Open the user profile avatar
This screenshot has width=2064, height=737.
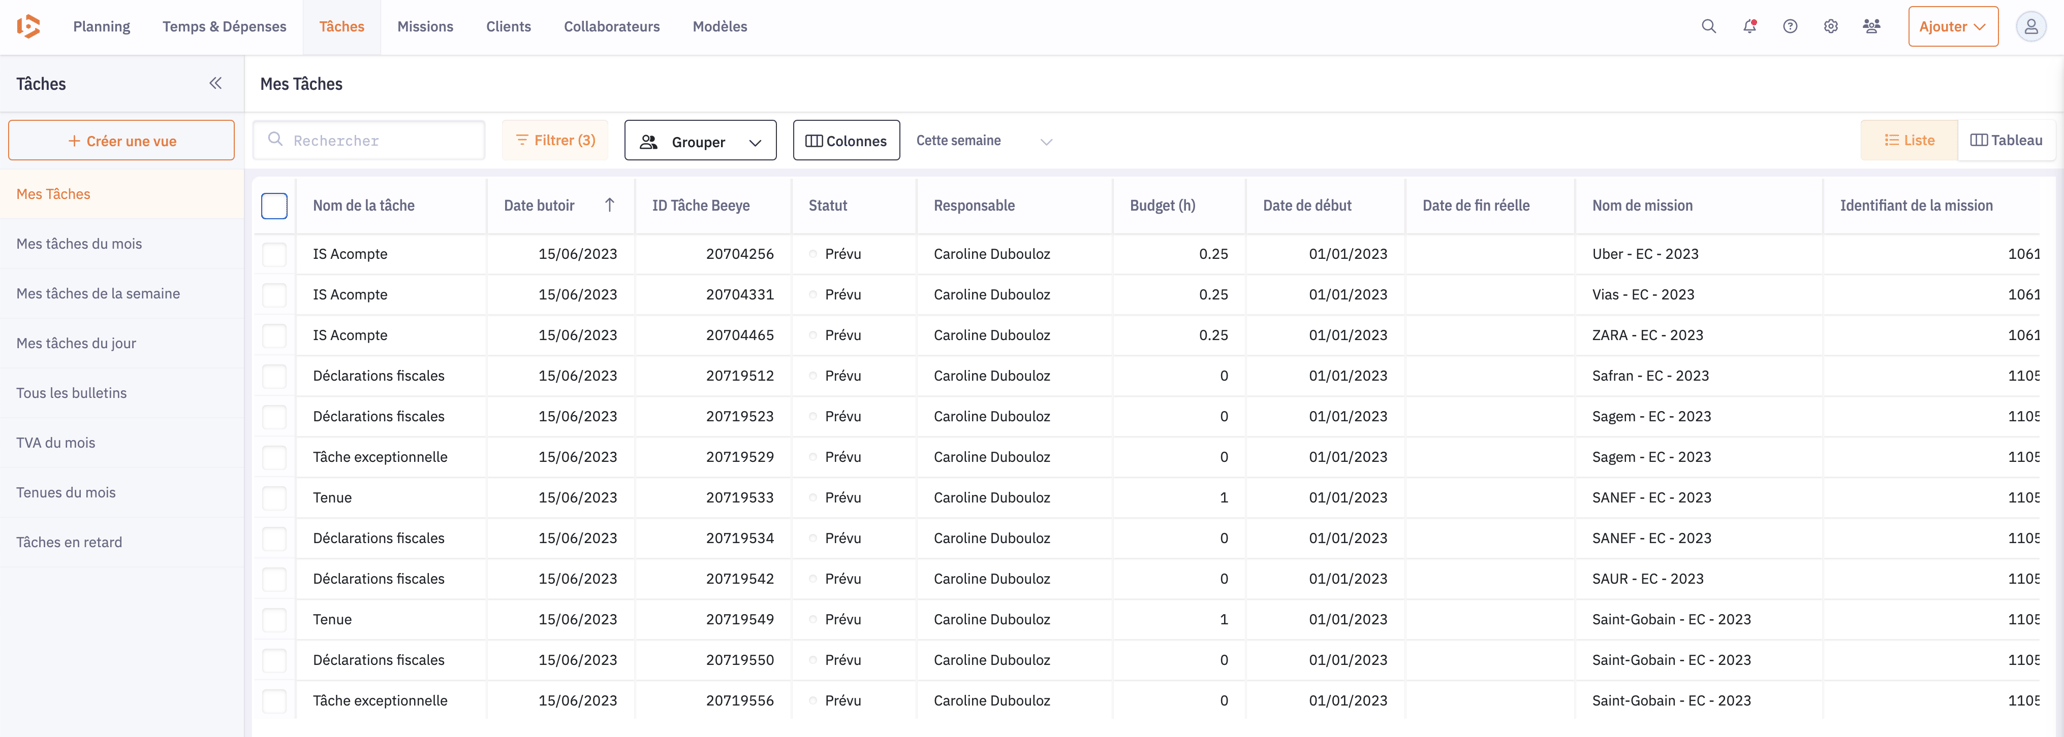pyautogui.click(x=2030, y=27)
